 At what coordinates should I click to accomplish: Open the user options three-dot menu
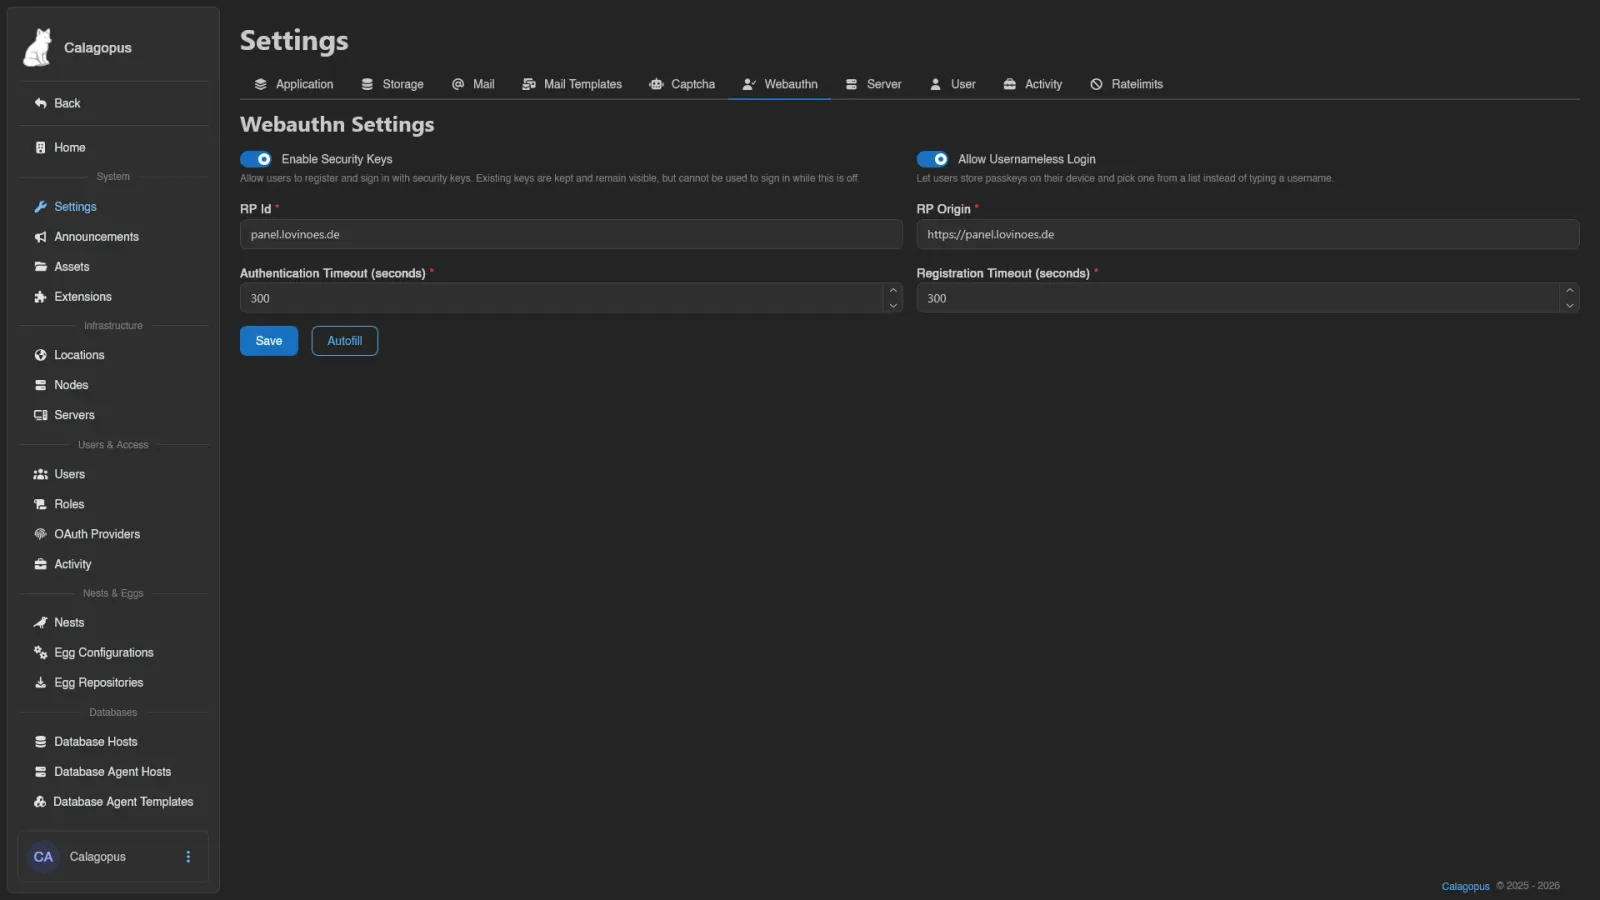pyautogui.click(x=188, y=857)
